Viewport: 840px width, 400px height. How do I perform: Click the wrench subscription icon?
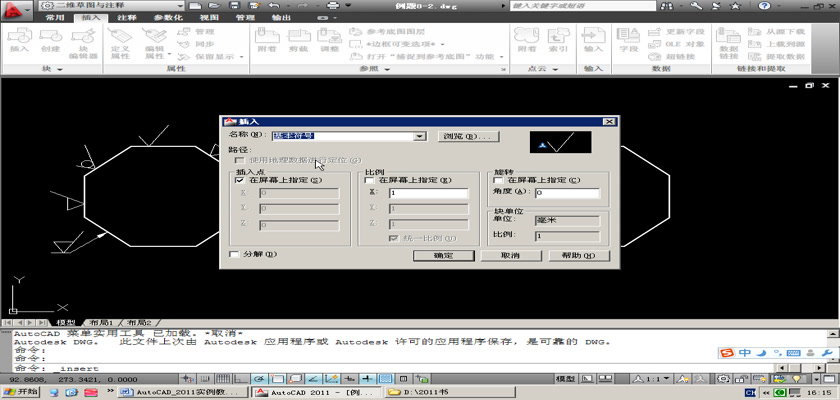pyautogui.click(x=696, y=6)
